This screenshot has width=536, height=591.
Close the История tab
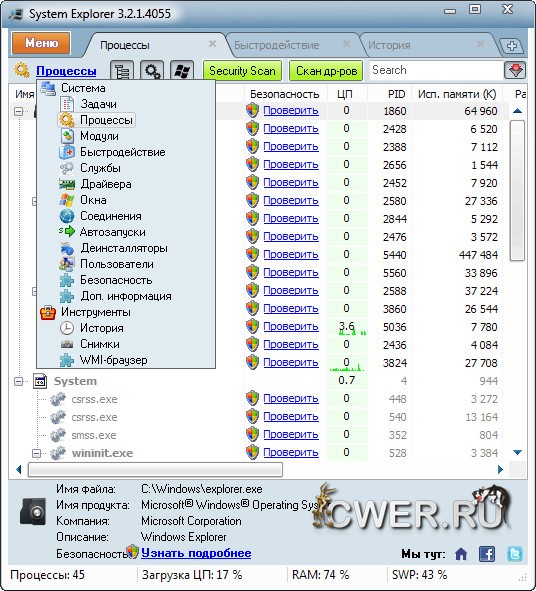(x=480, y=44)
